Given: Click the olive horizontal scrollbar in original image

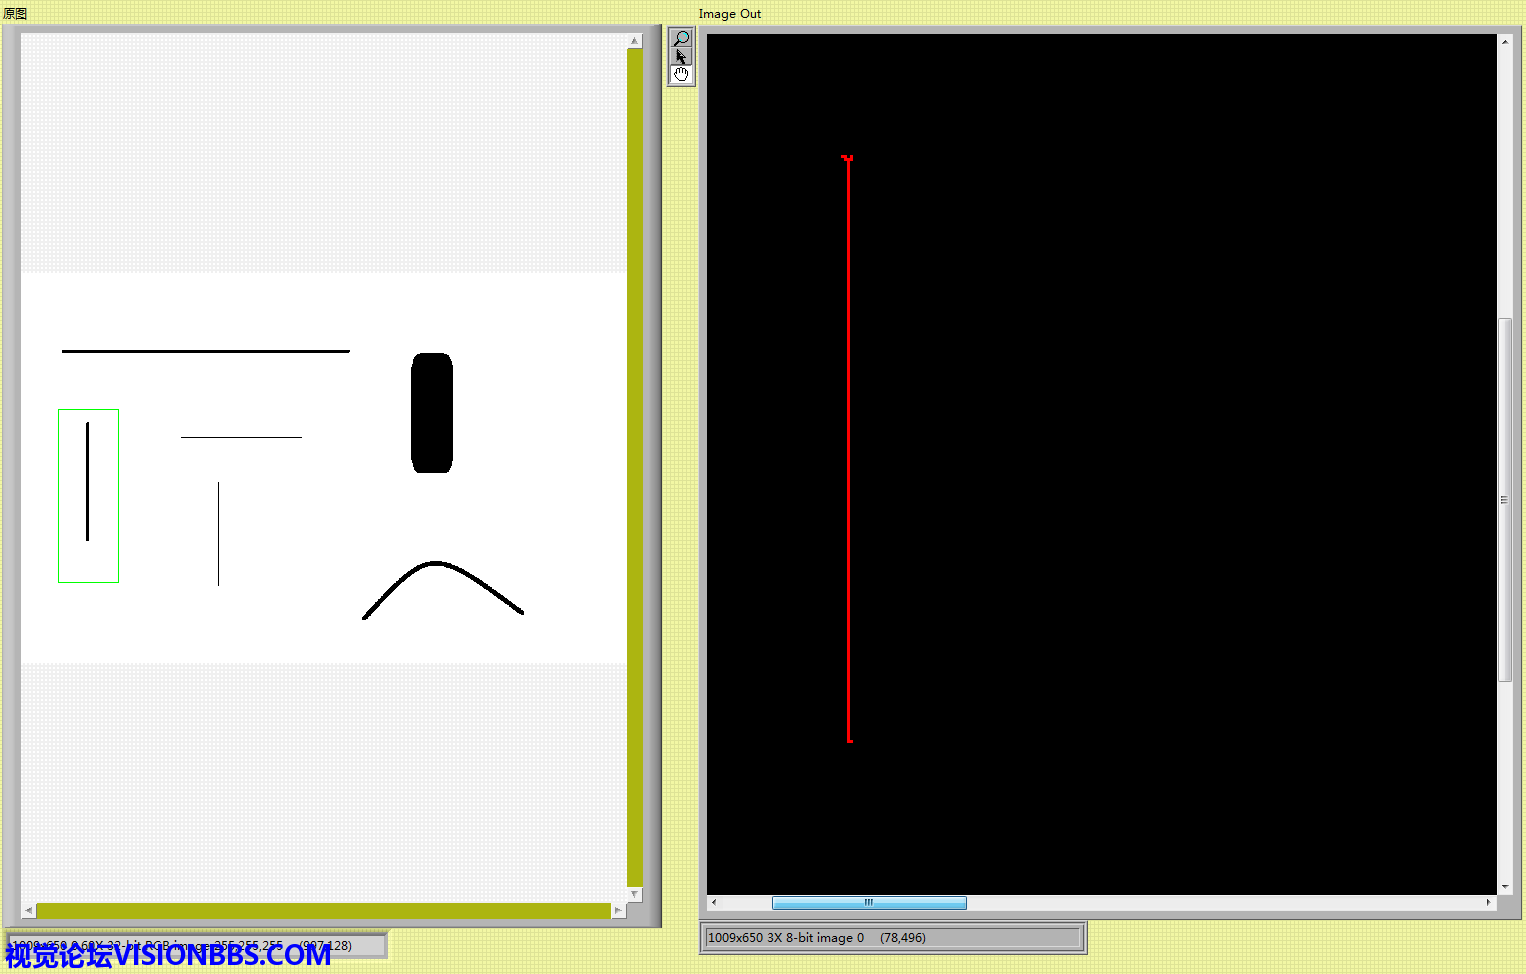Looking at the screenshot, I should pyautogui.click(x=323, y=911).
